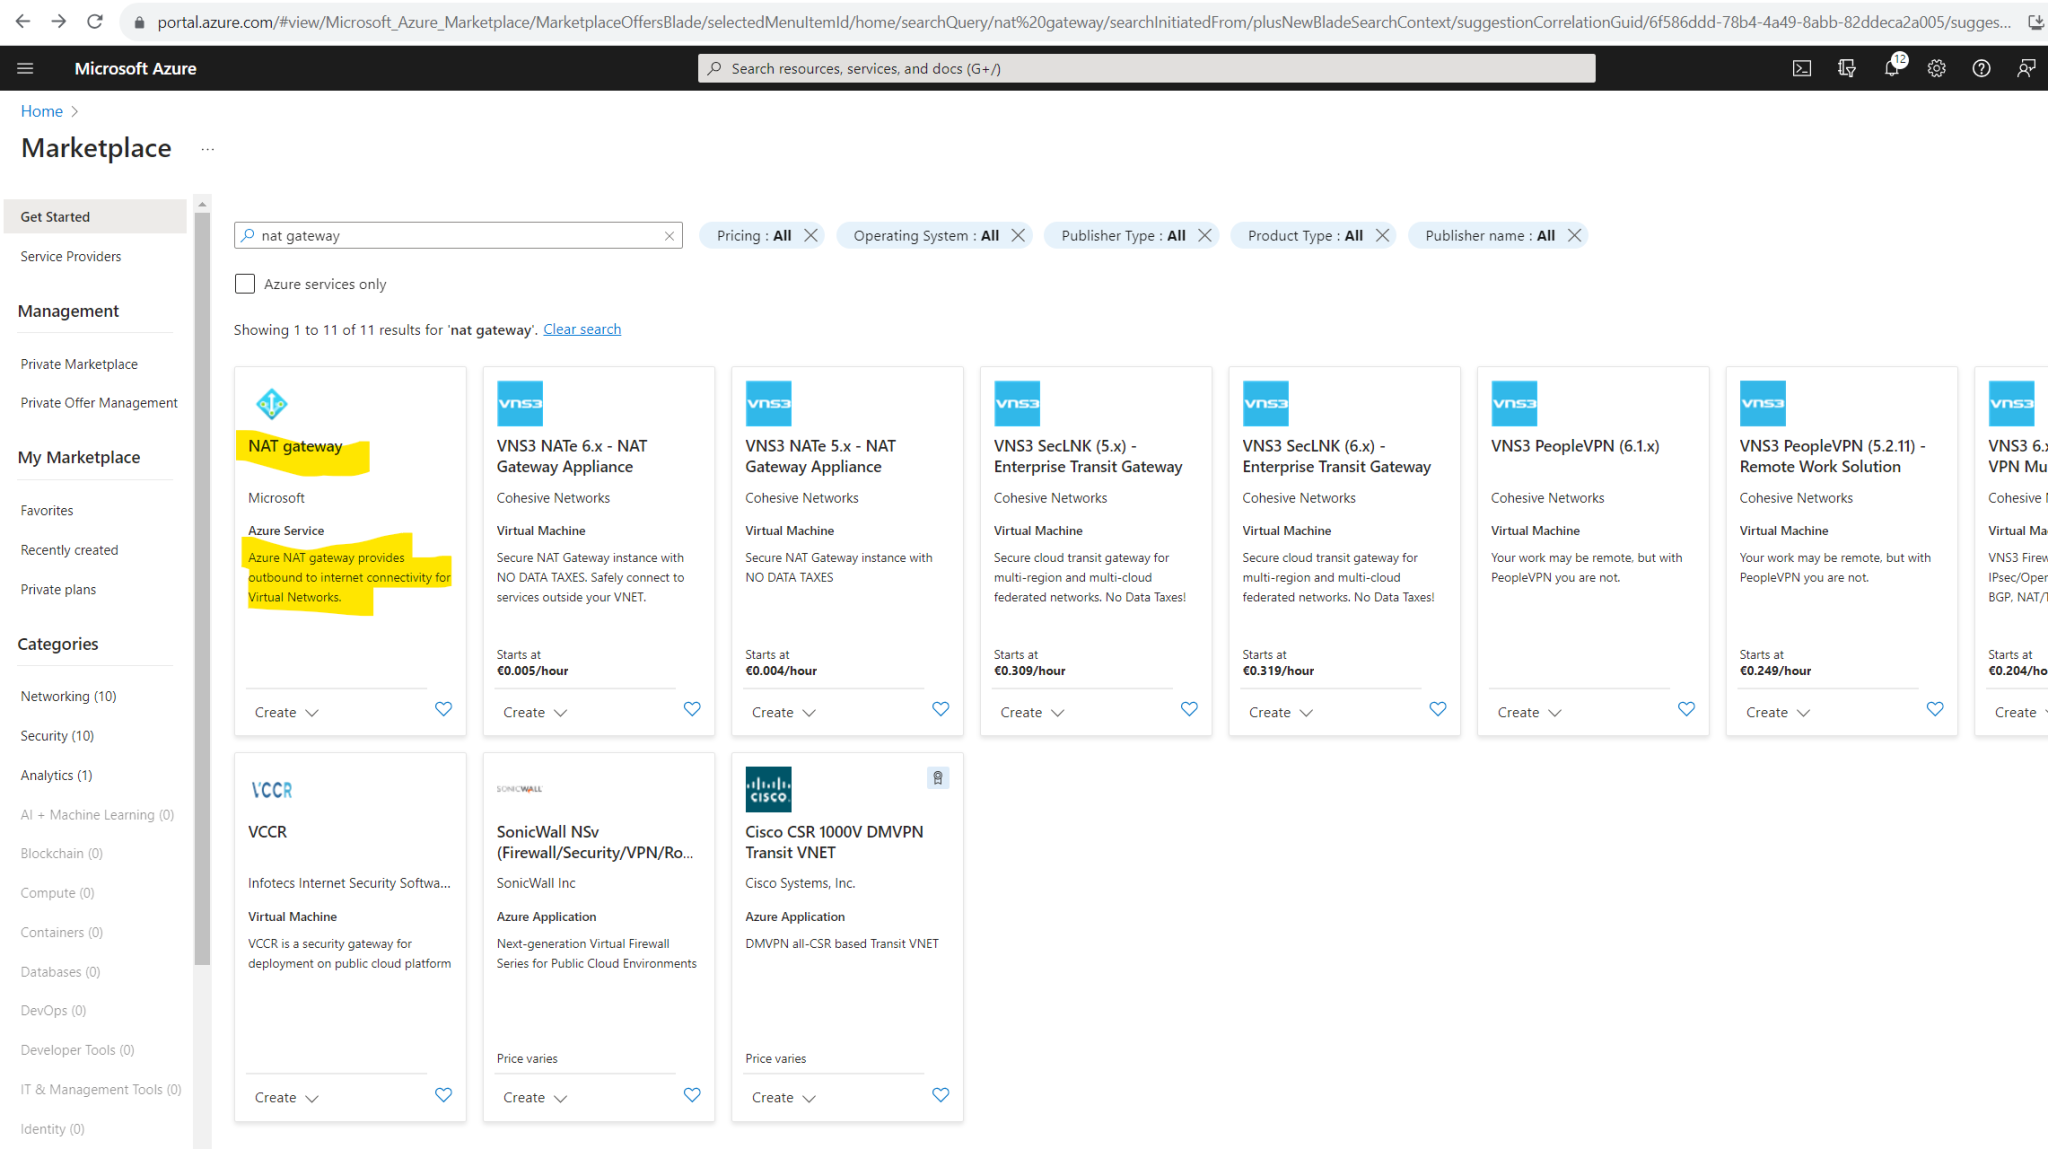
Task: Remove the Pricing filter with its X
Action: 811,235
